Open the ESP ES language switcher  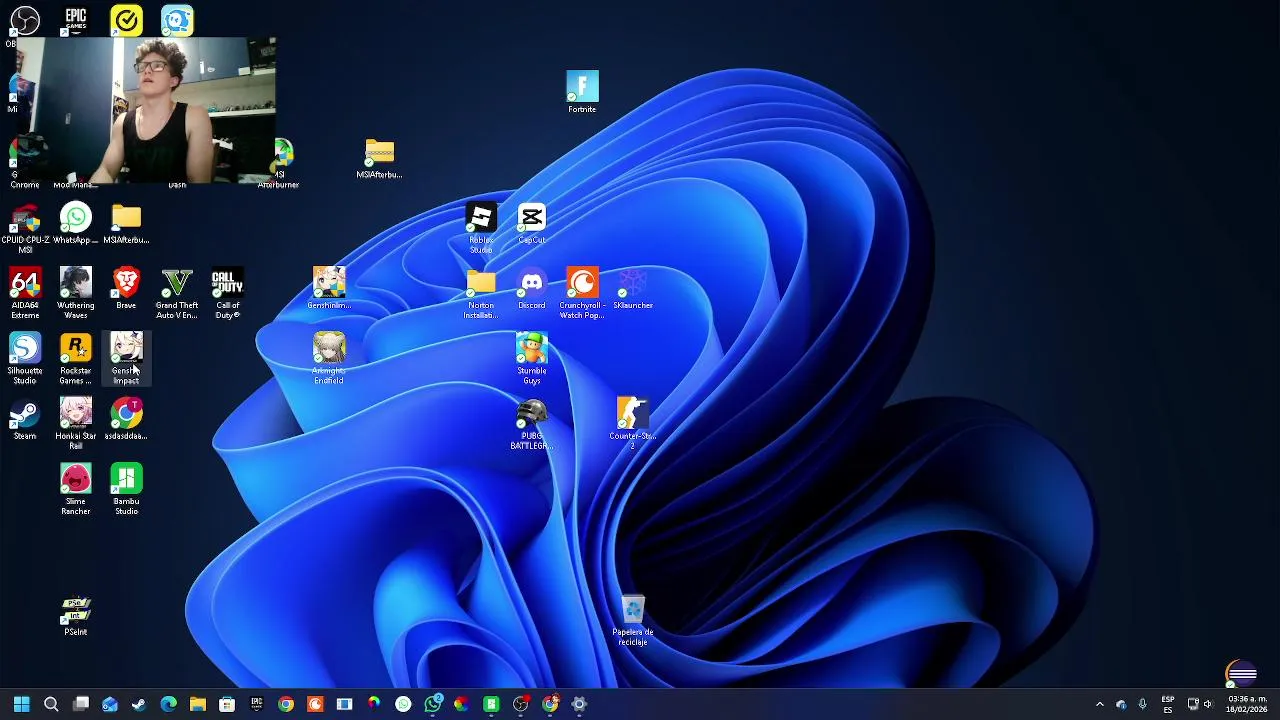click(1168, 704)
